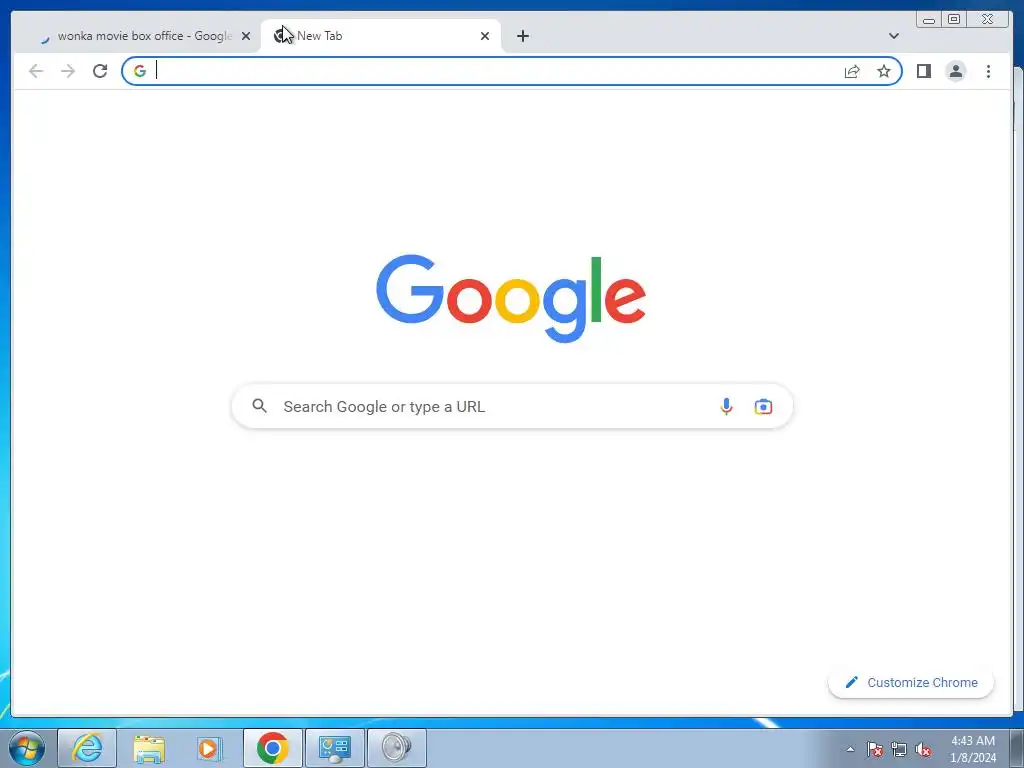Close the New Tab tab
The height and width of the screenshot is (768, 1024).
485,36
